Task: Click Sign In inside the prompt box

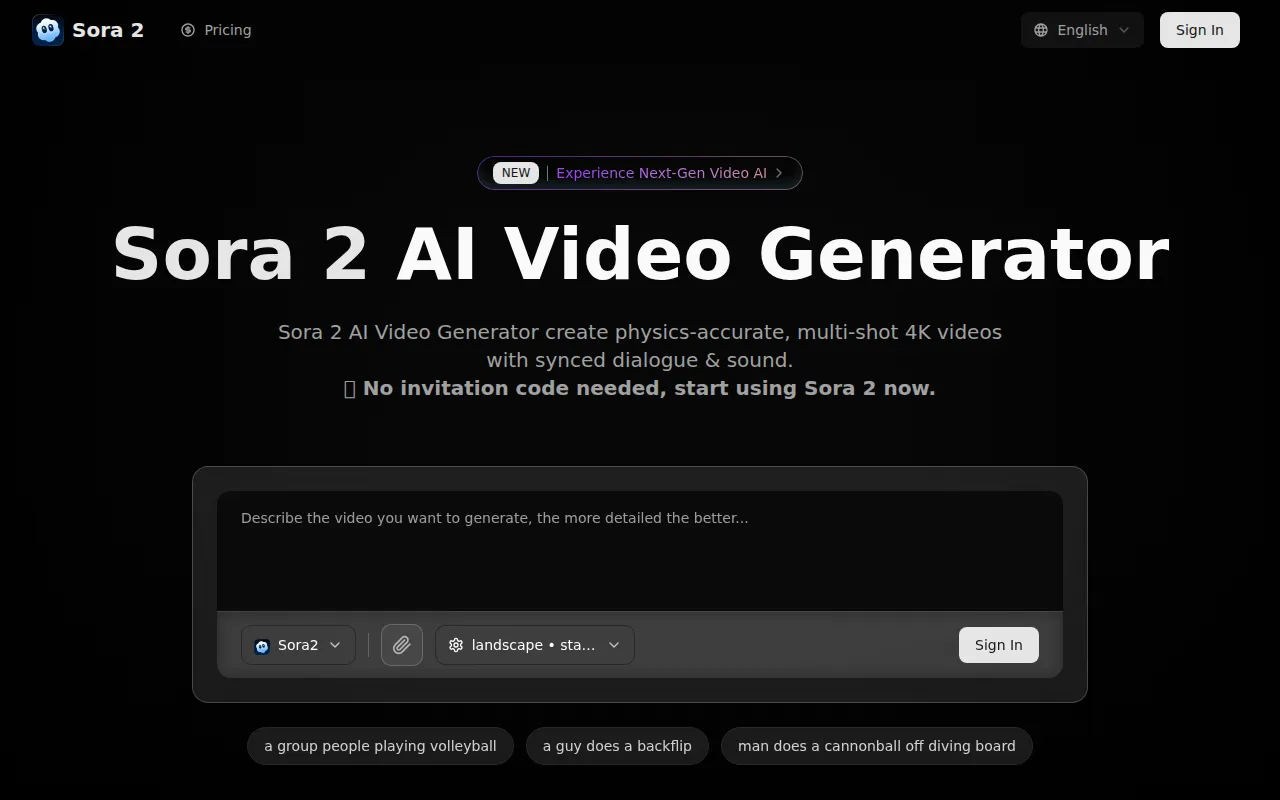Action: coord(998,645)
